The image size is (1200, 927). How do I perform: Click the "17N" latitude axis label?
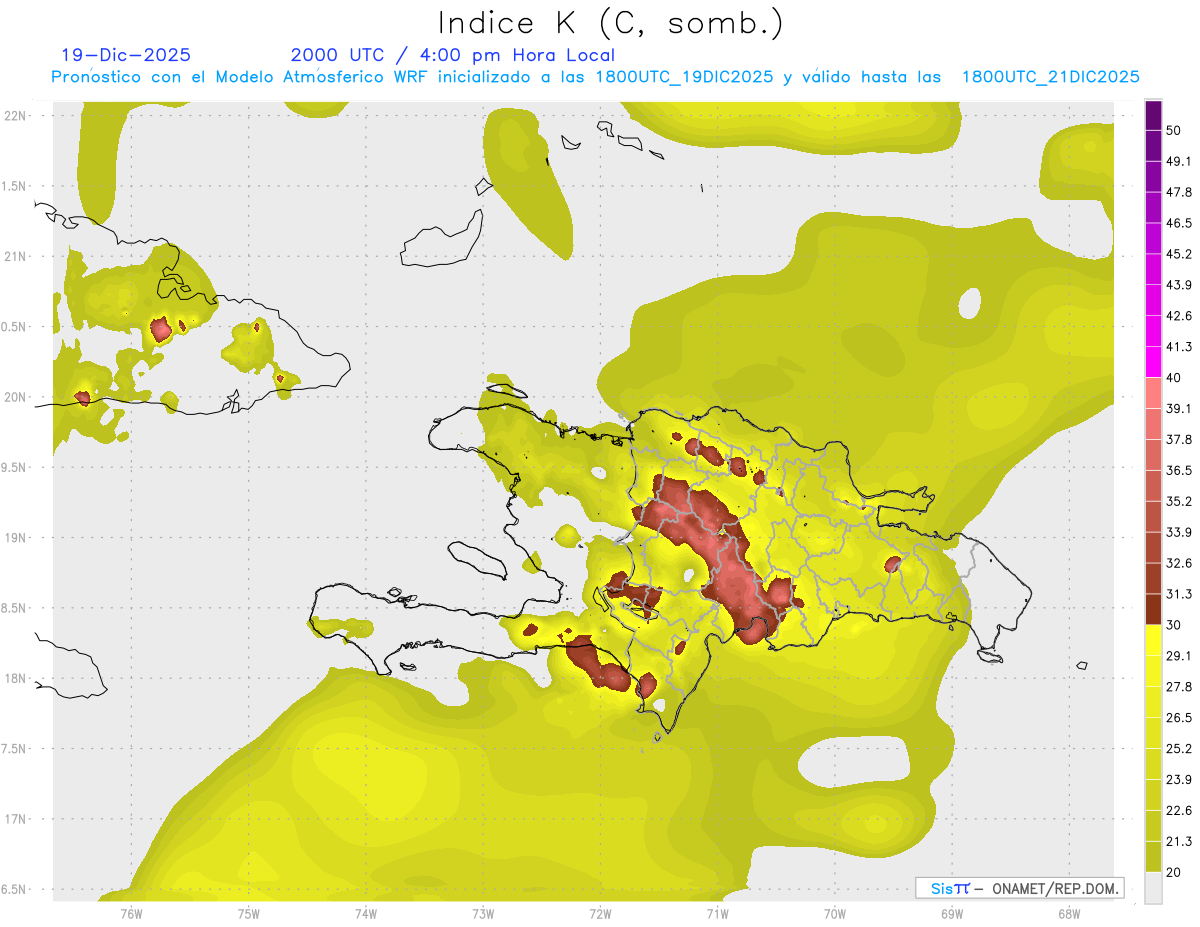[x=14, y=819]
